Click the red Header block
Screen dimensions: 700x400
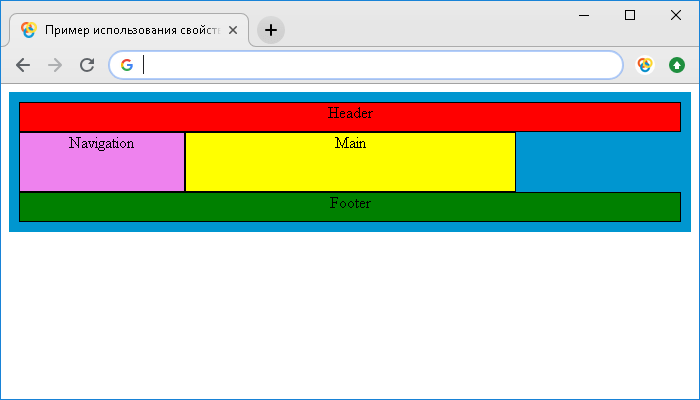point(350,116)
